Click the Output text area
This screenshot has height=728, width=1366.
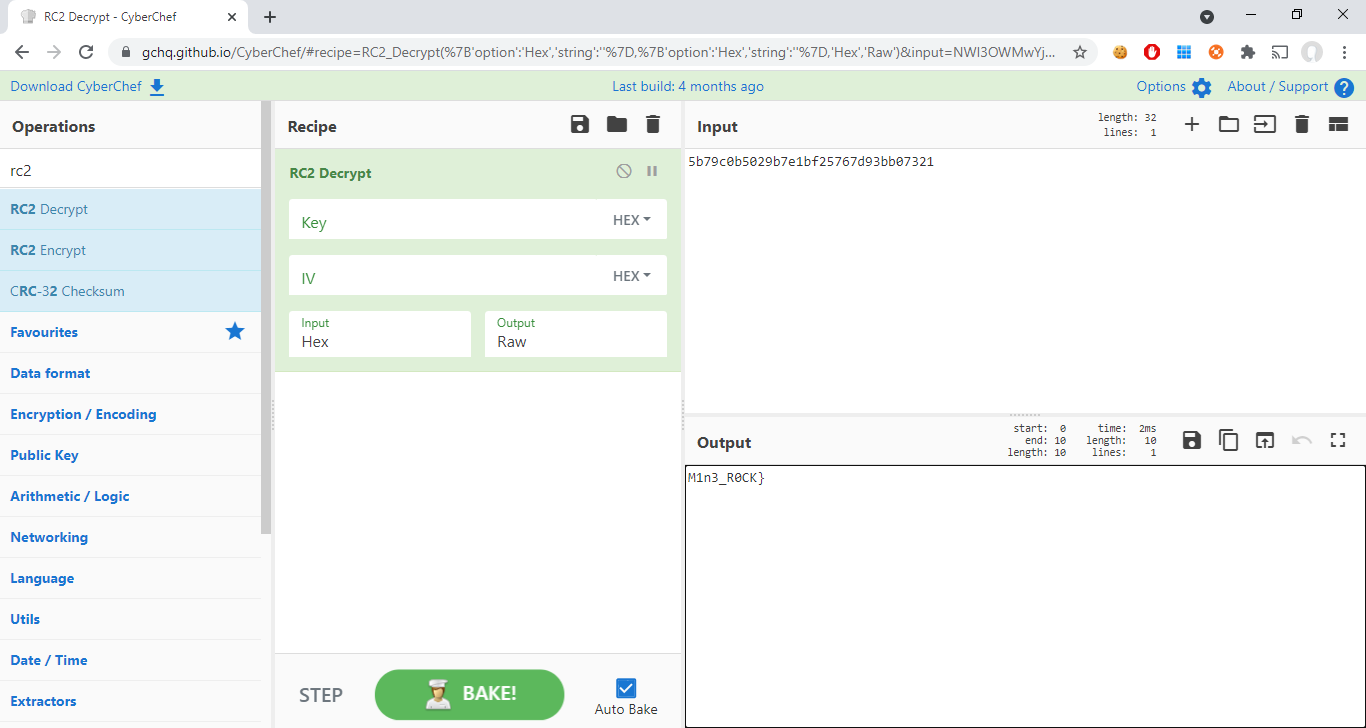tap(1025, 596)
